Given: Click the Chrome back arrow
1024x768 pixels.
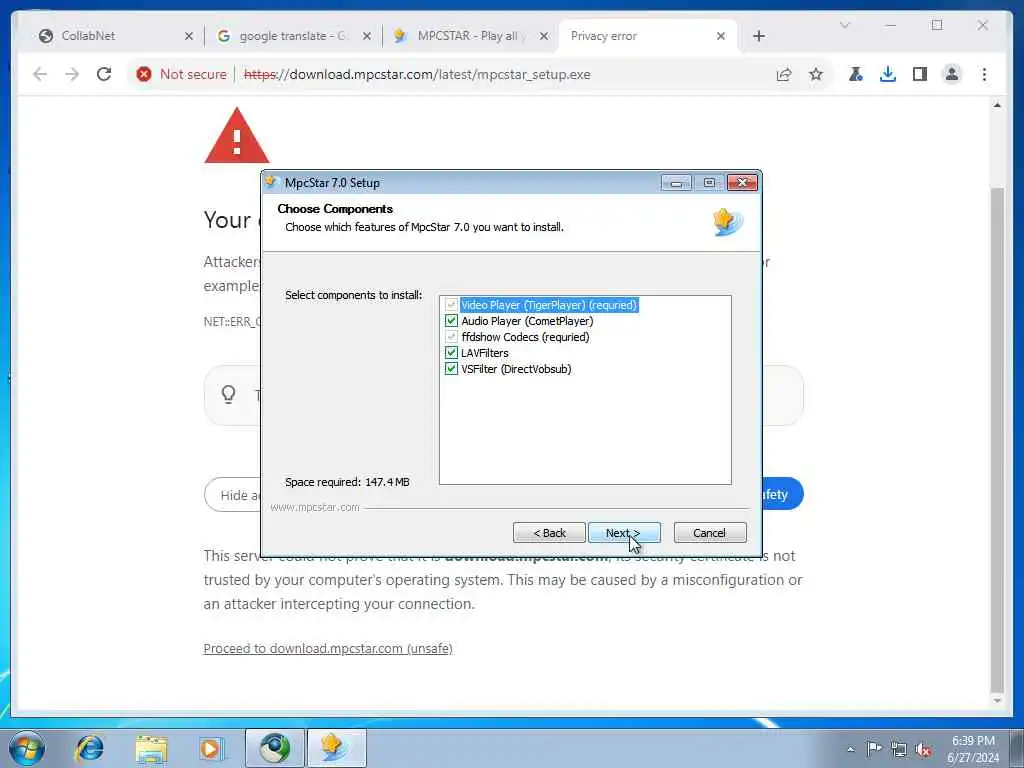Looking at the screenshot, I should (x=40, y=74).
